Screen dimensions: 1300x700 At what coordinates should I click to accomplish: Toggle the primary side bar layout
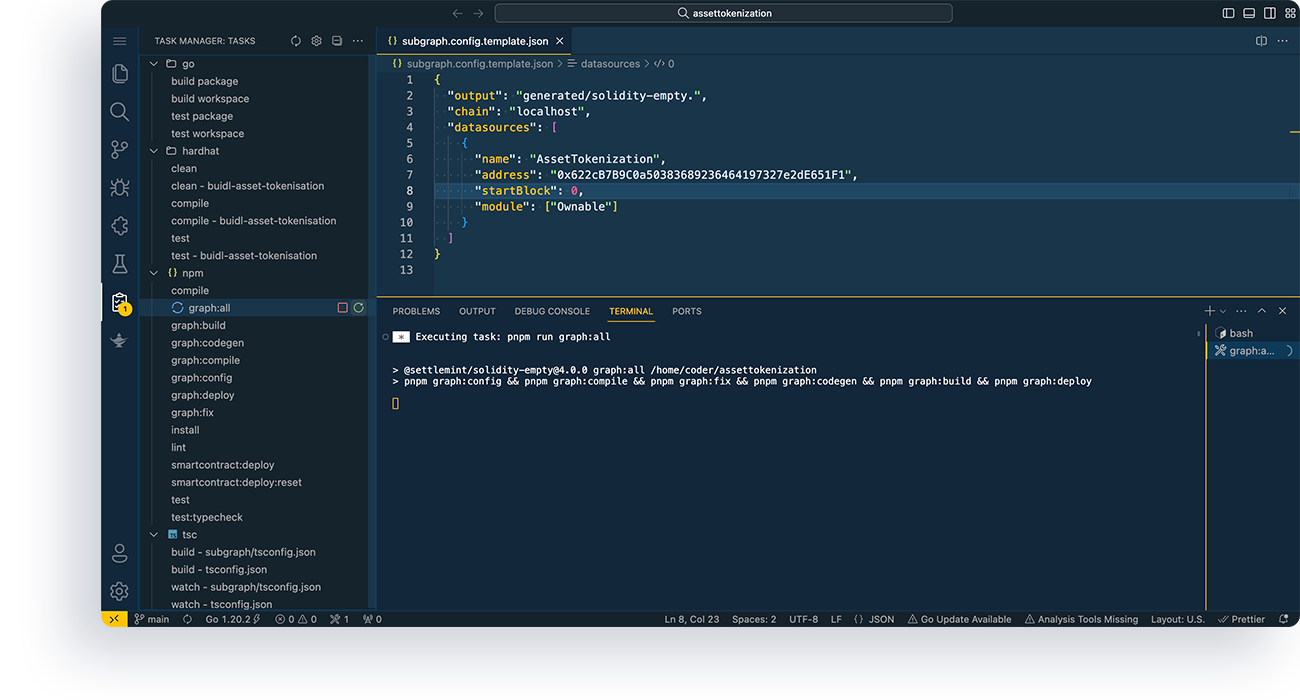click(x=1229, y=13)
